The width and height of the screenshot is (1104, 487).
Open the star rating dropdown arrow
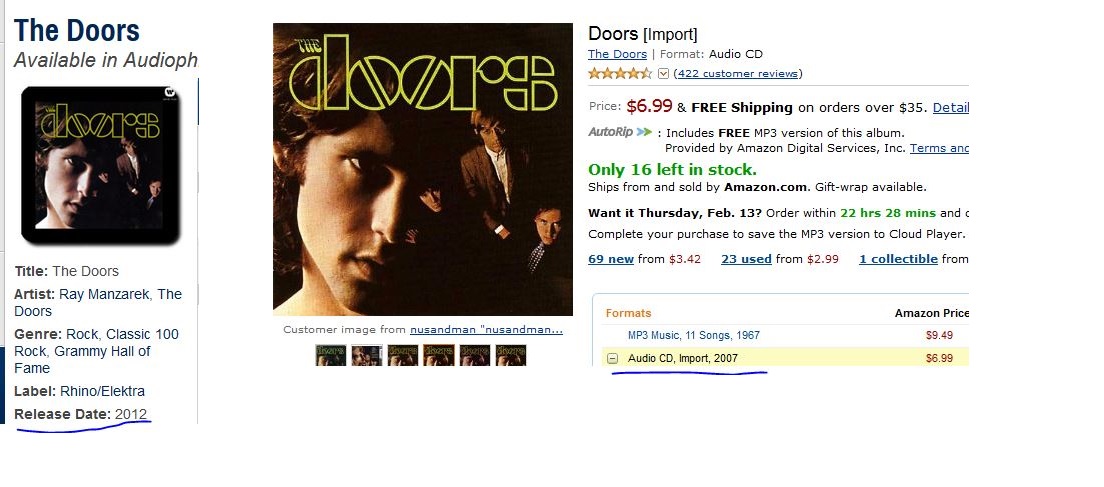pyautogui.click(x=663, y=73)
